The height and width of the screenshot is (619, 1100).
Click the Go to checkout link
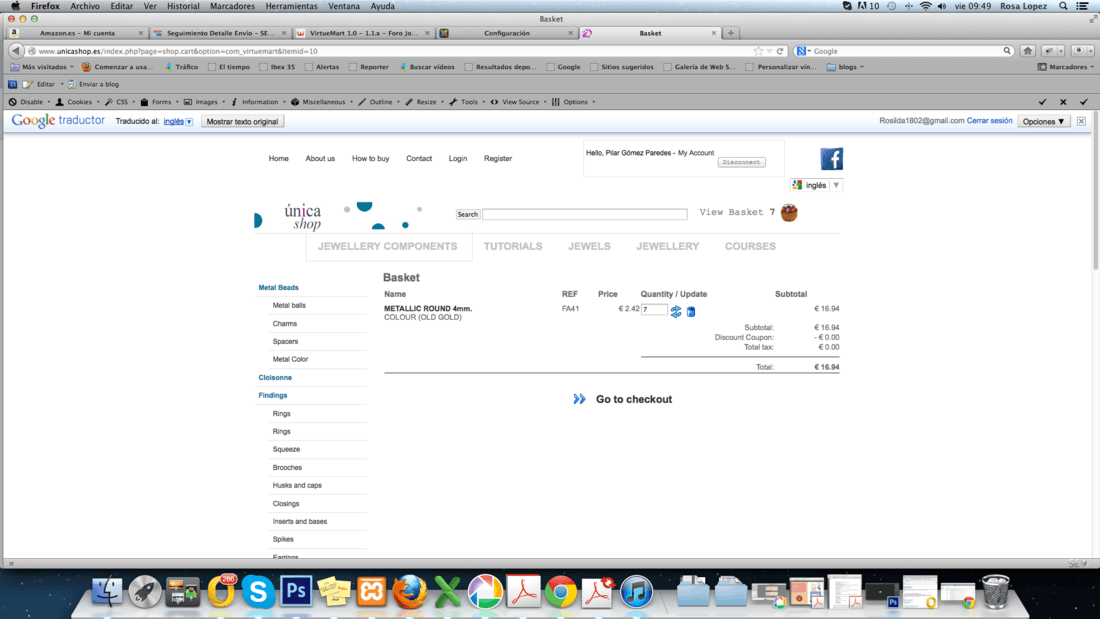[x=633, y=399]
